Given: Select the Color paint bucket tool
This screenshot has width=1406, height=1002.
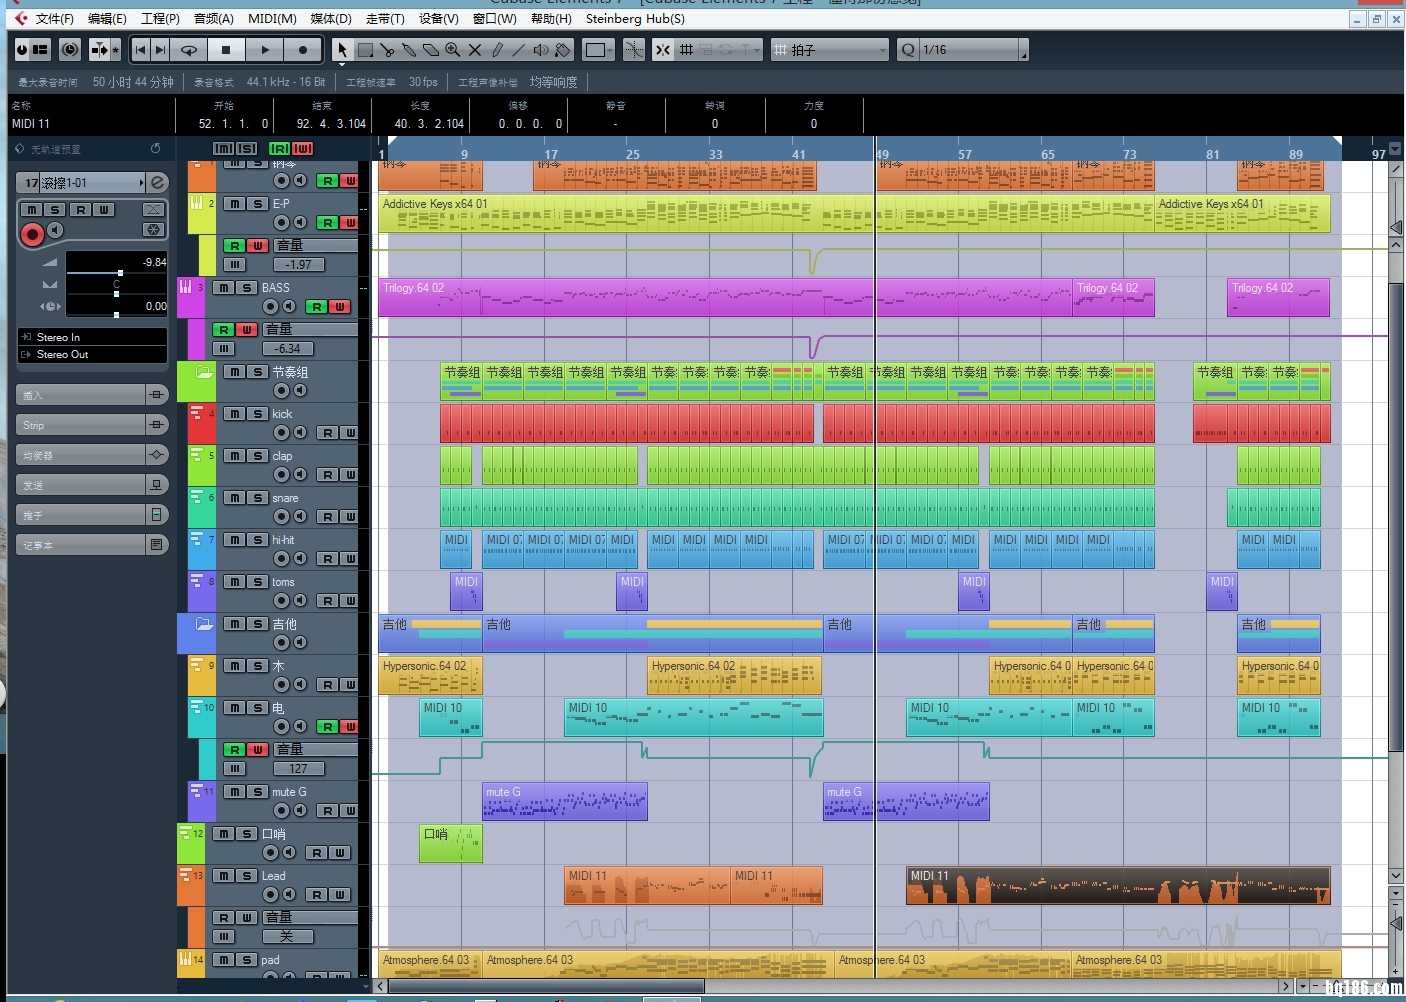Looking at the screenshot, I should point(563,49).
